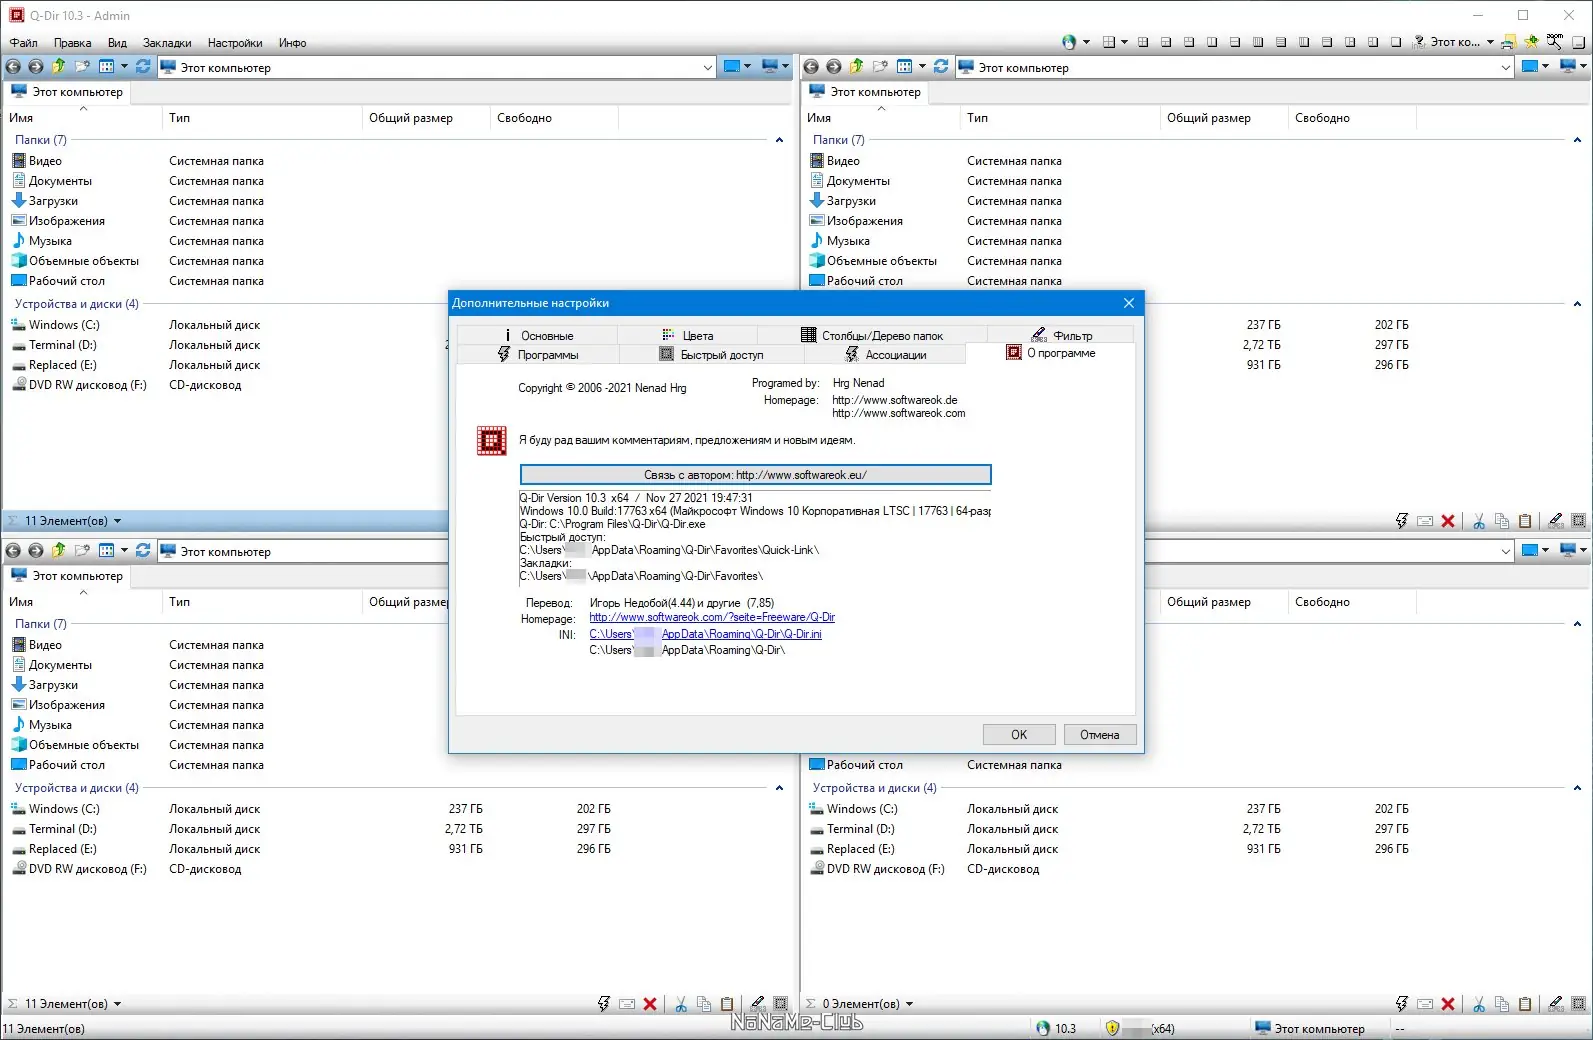Click rename pencil icon in top-right pane footer
This screenshot has width=1593, height=1040.
1555,521
